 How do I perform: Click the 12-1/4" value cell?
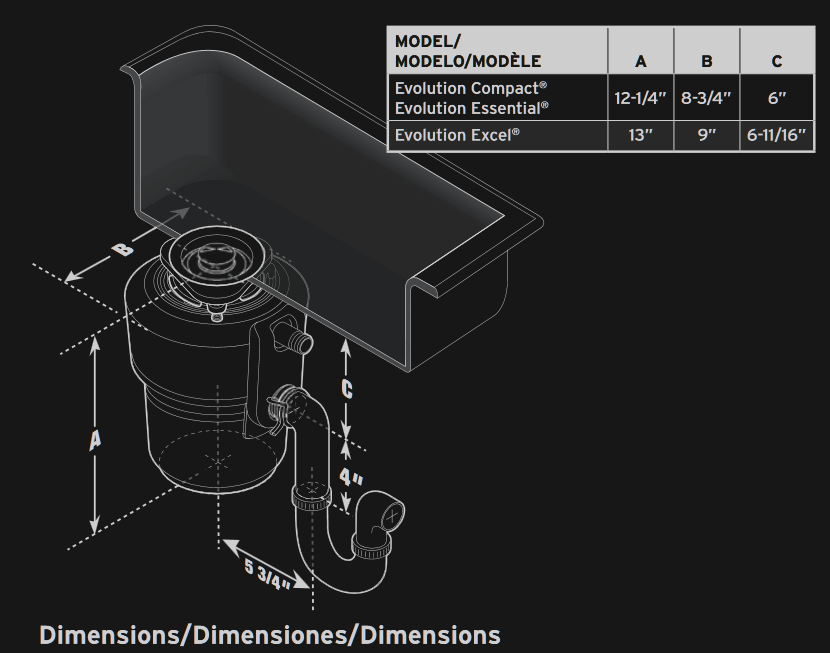(640, 98)
